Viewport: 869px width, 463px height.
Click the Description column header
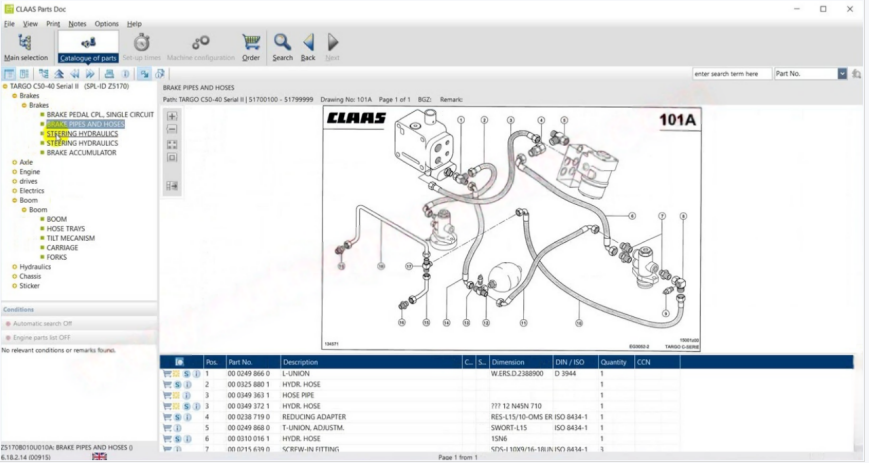pos(369,362)
